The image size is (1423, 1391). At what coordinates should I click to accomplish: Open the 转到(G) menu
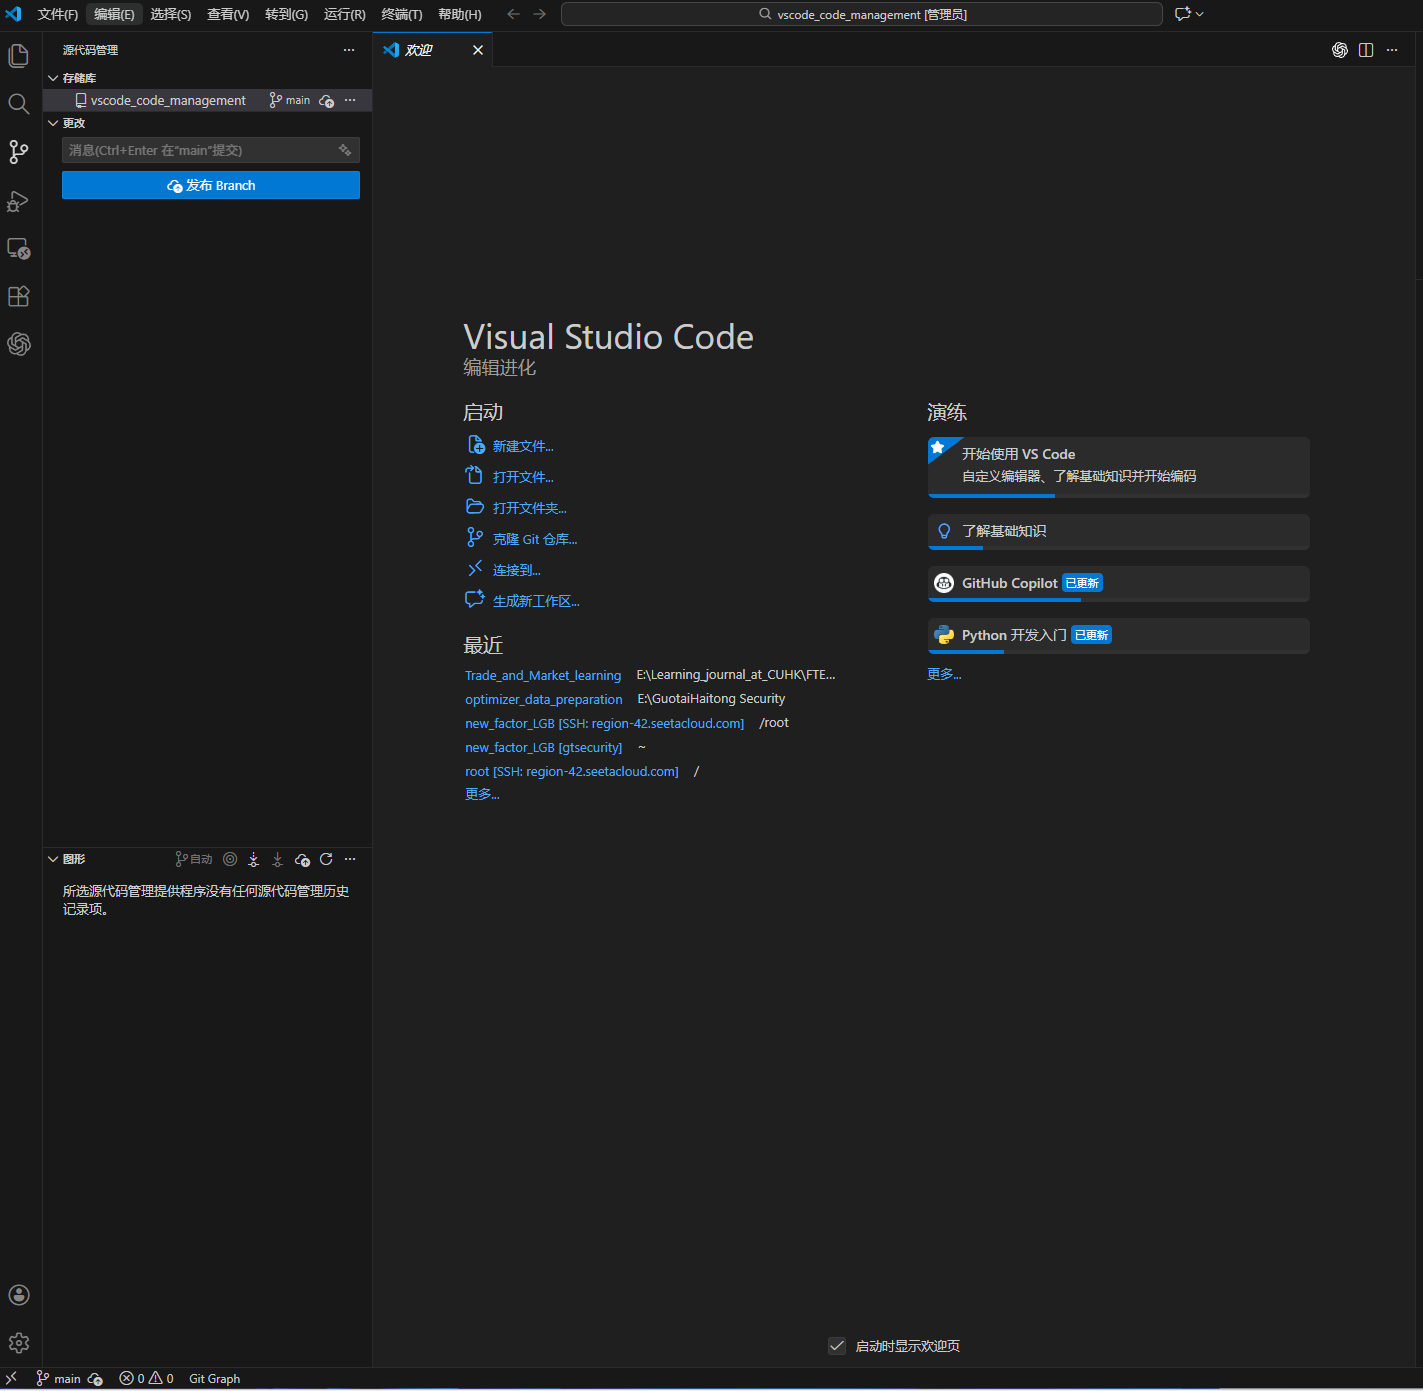pyautogui.click(x=287, y=14)
